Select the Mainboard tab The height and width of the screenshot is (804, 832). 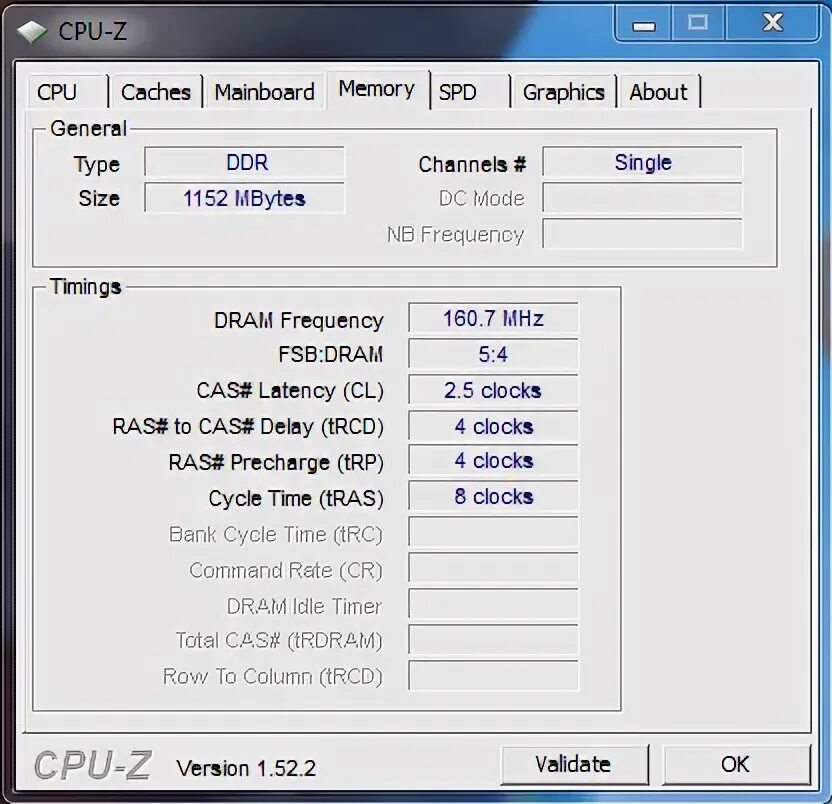(265, 92)
